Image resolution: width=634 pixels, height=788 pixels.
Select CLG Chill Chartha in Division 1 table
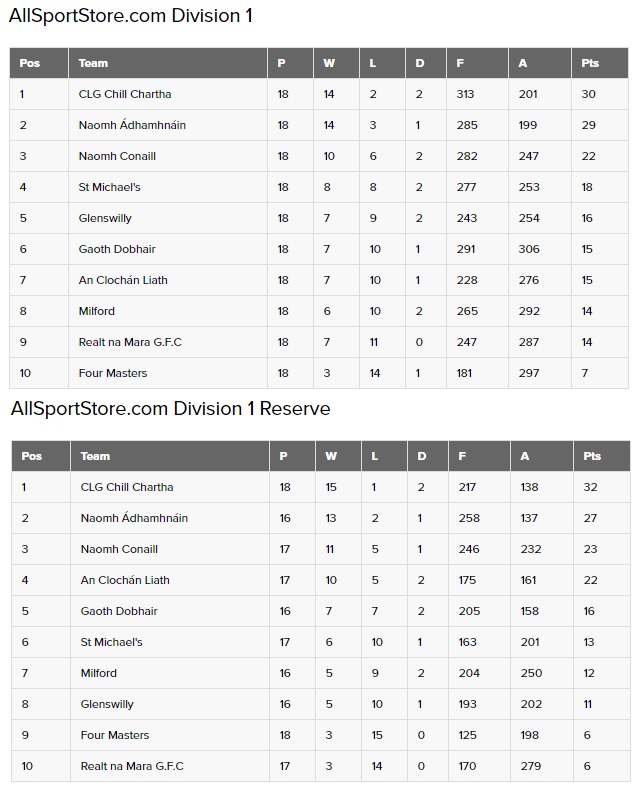click(x=125, y=94)
